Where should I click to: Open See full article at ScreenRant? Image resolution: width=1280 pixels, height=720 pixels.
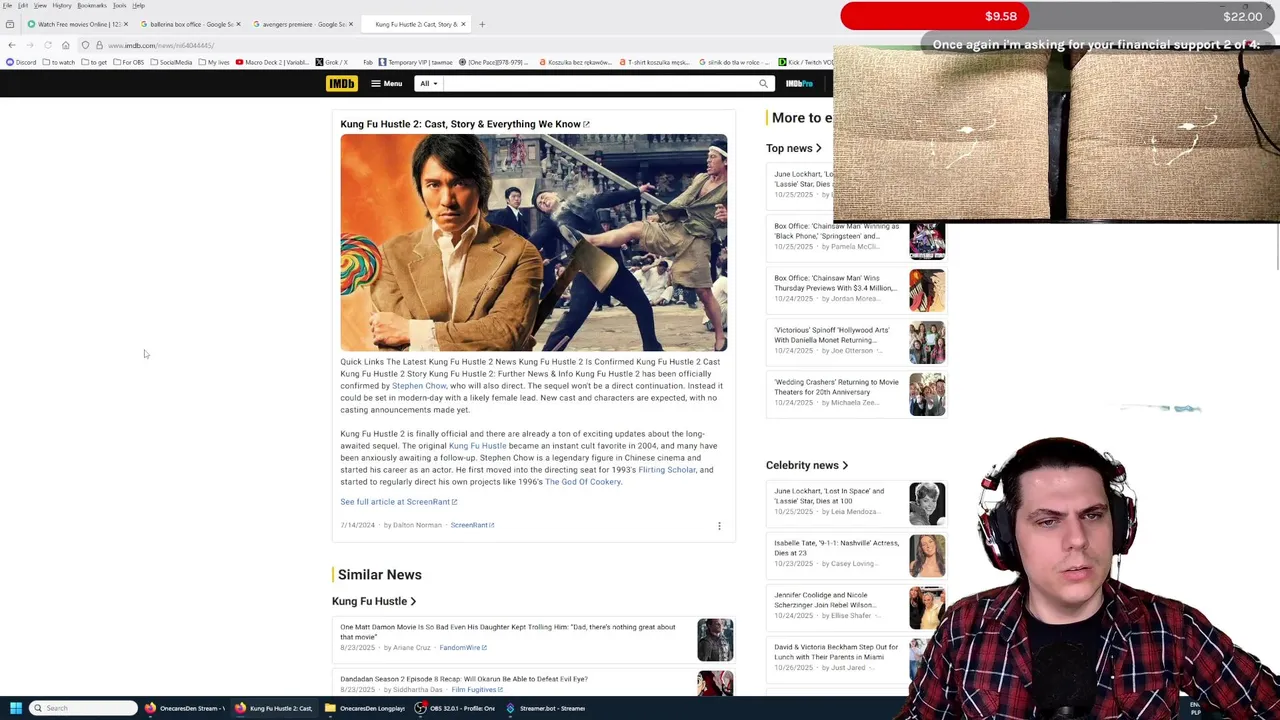point(398,502)
